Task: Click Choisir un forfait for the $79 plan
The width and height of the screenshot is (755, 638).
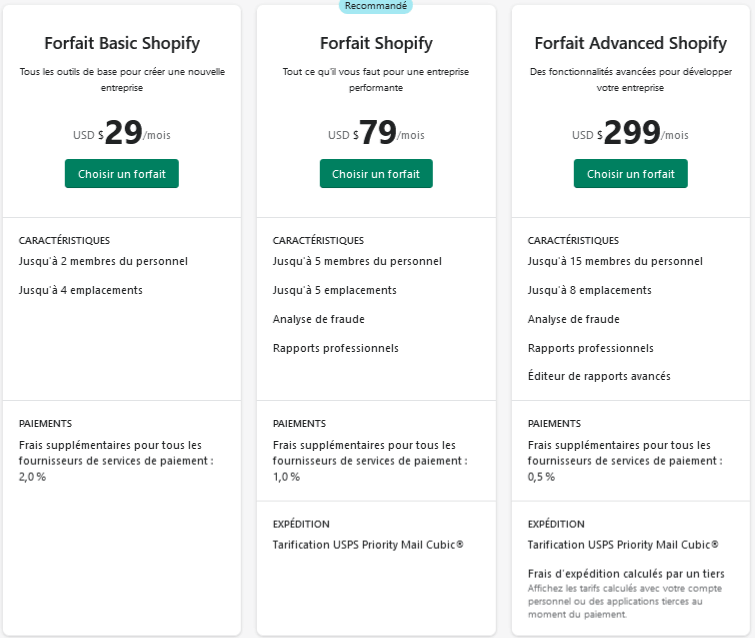Action: [x=376, y=173]
